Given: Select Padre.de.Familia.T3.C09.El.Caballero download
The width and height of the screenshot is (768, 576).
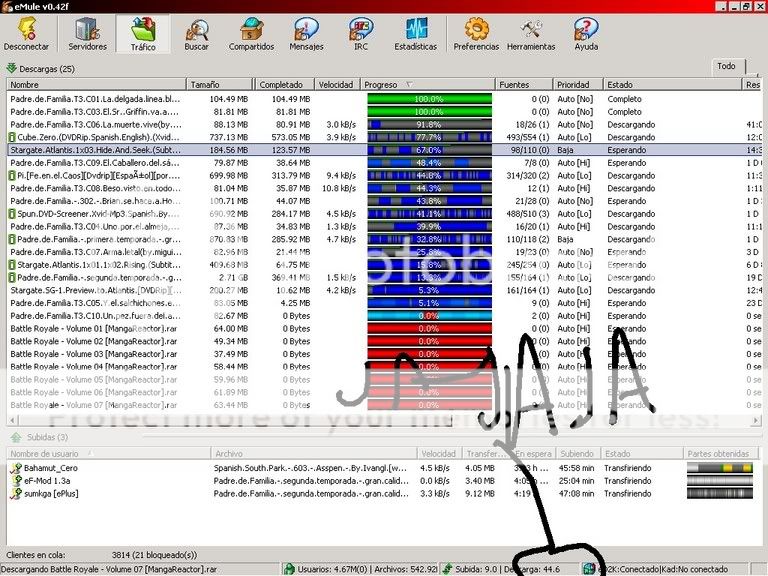Looking at the screenshot, I should (x=384, y=163).
